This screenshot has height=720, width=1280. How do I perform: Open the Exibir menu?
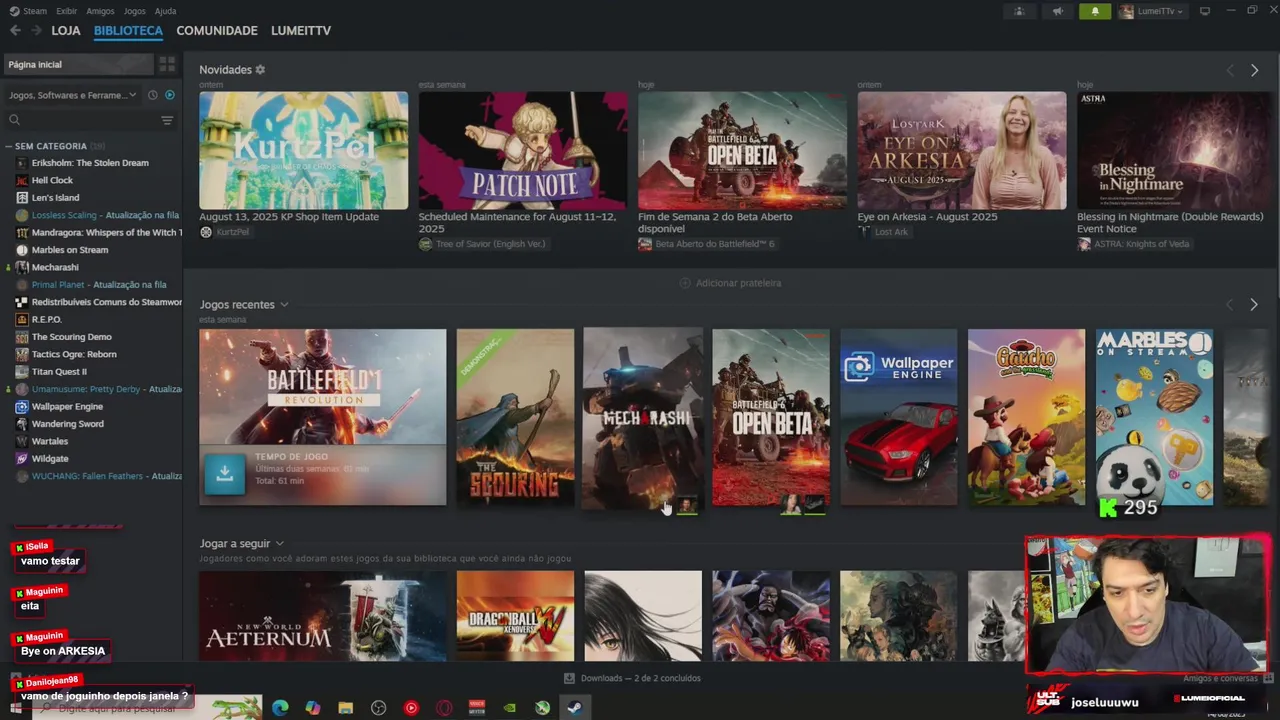pos(66,11)
